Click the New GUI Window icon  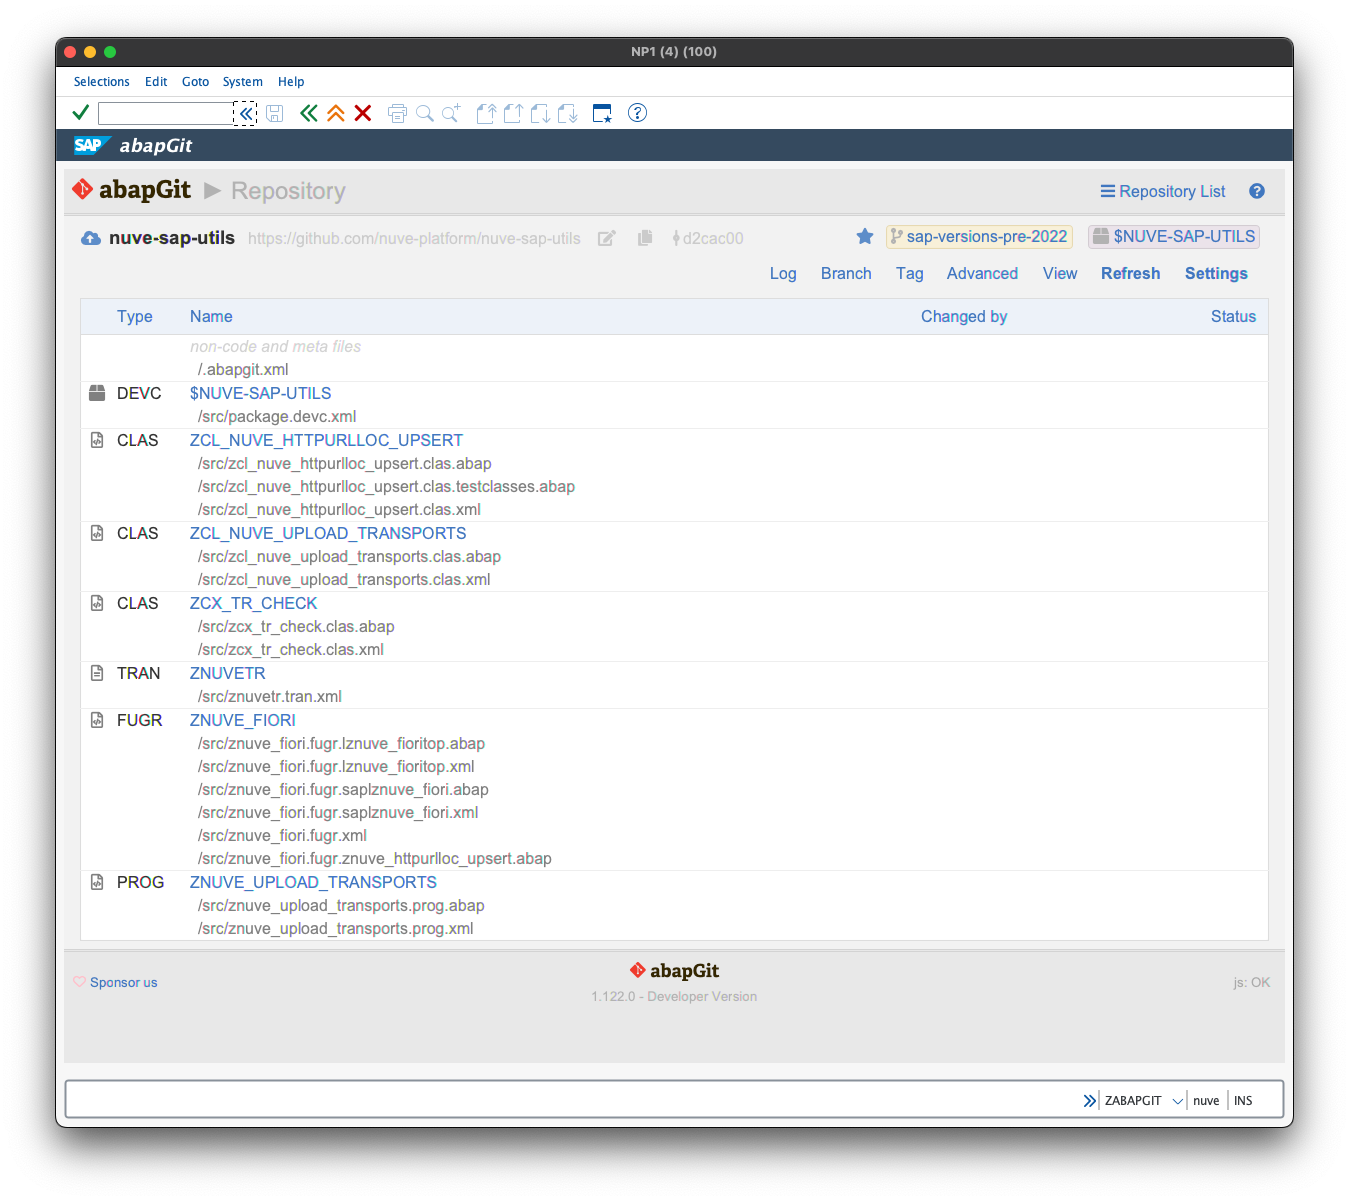(602, 113)
